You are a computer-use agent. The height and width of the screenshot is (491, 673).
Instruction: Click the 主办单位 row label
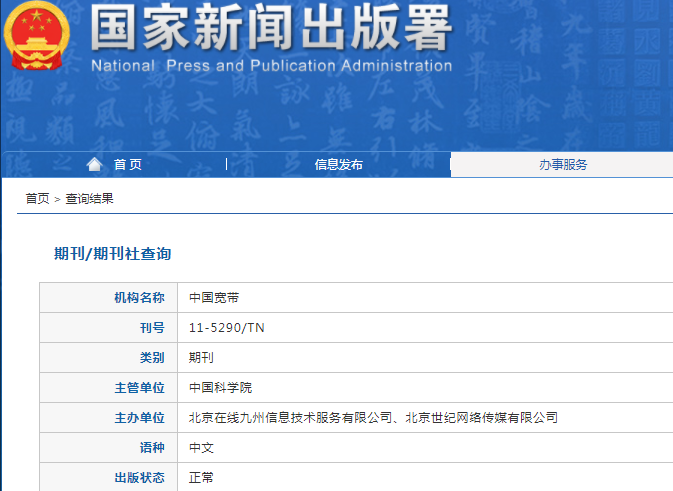[x=139, y=418]
